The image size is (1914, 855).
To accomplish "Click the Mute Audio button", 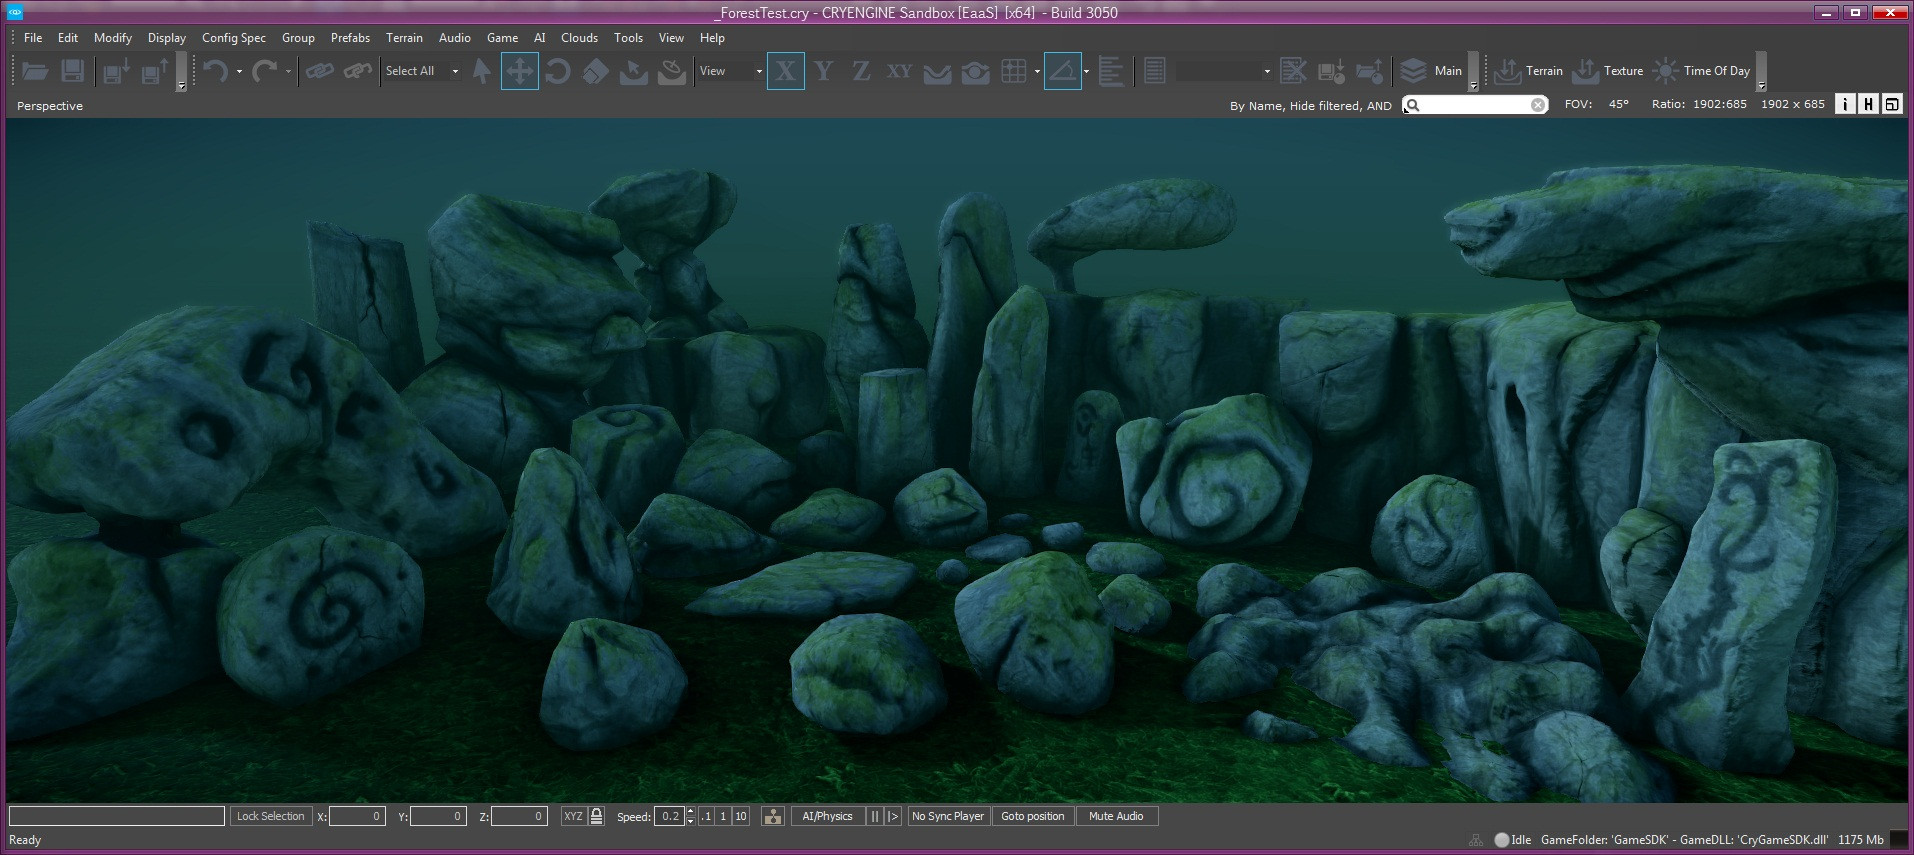I will (x=1116, y=816).
